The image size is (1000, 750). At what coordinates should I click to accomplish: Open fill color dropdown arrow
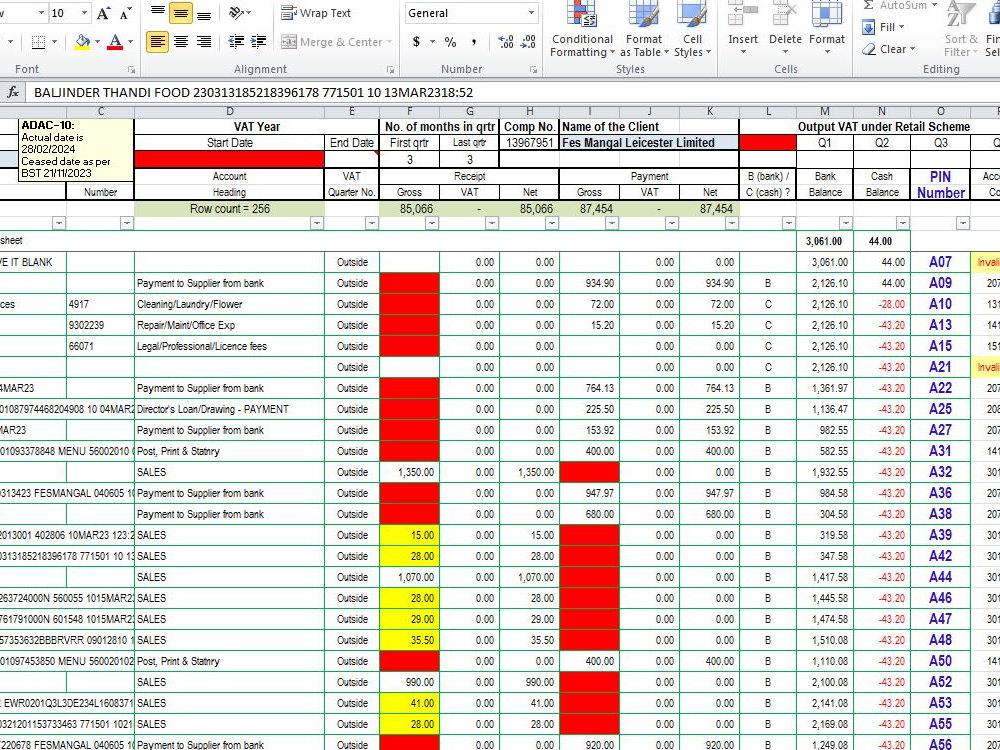(97, 42)
